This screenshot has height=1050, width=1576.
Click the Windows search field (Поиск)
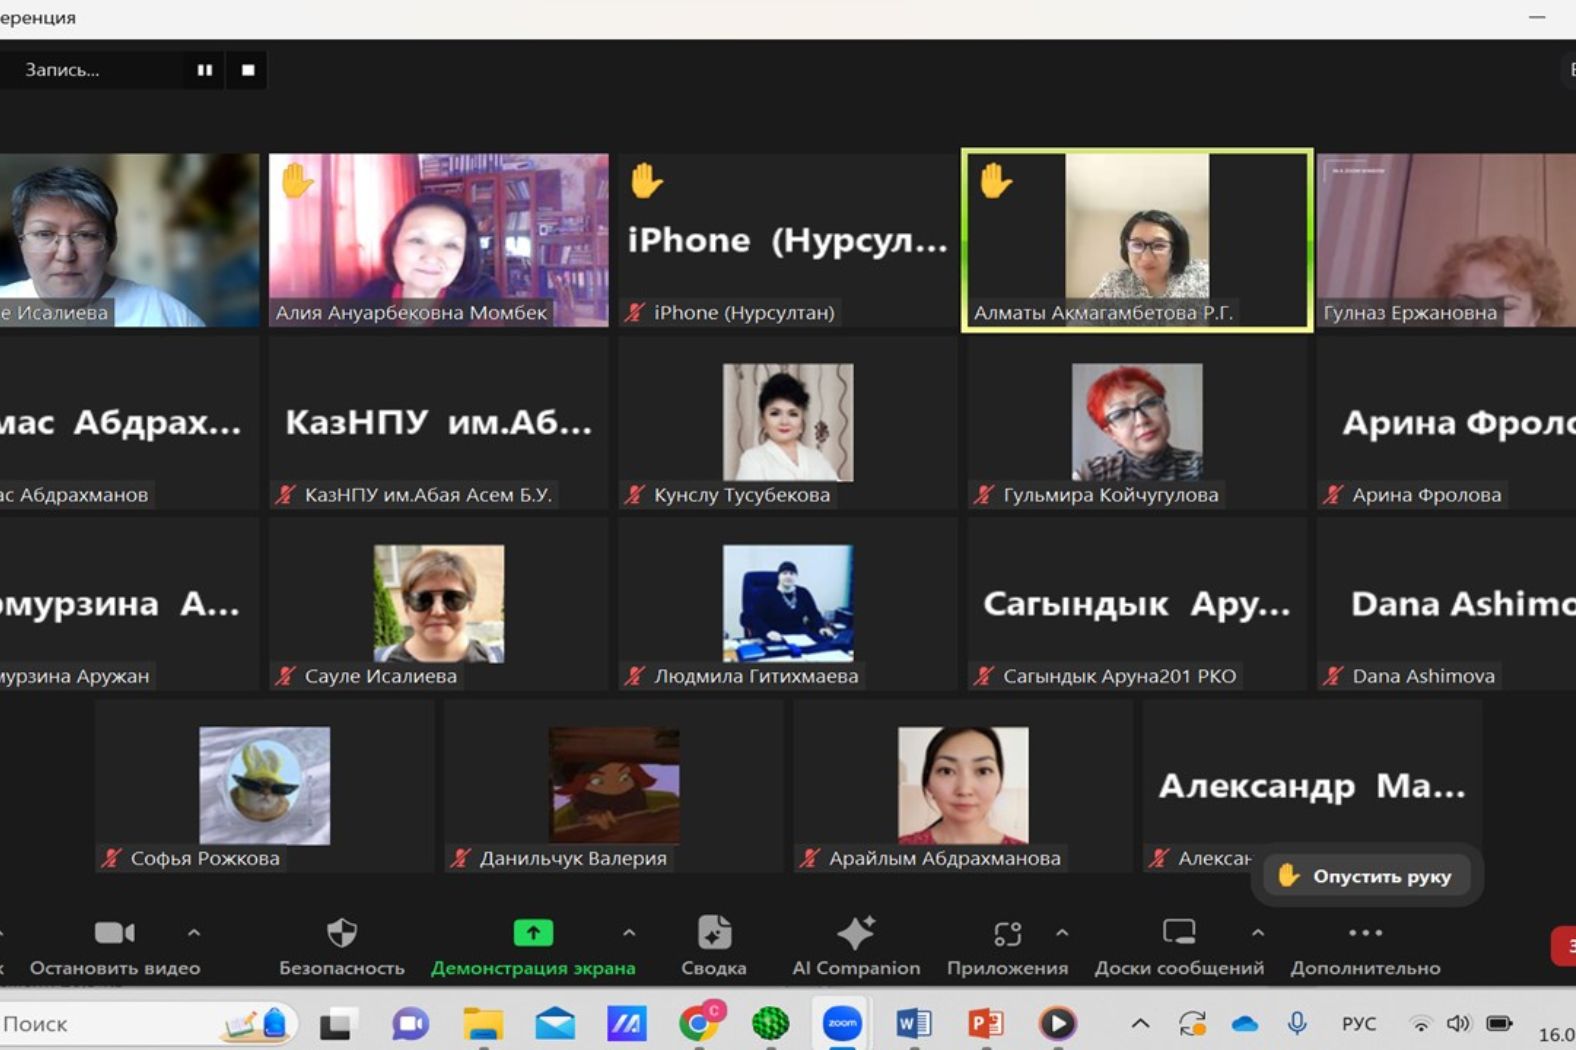tap(110, 1023)
